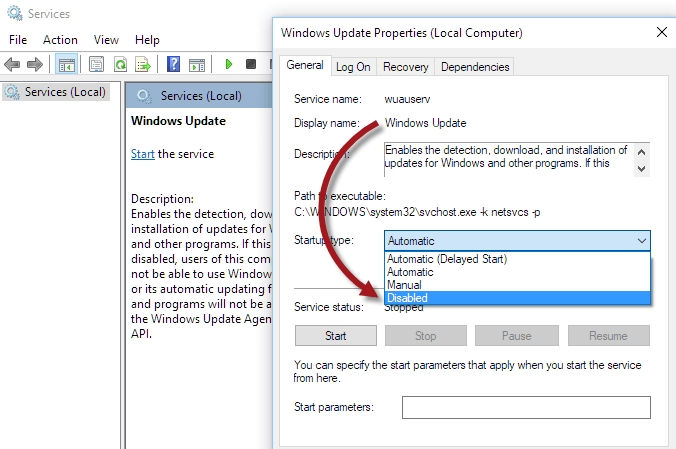Viewport: 676px width, 449px height.
Task: Click the greyed Stop button
Action: point(426,336)
